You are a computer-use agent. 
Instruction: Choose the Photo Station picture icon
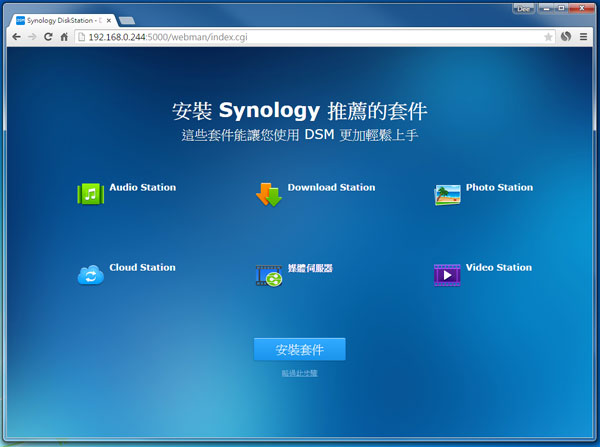tap(447, 194)
